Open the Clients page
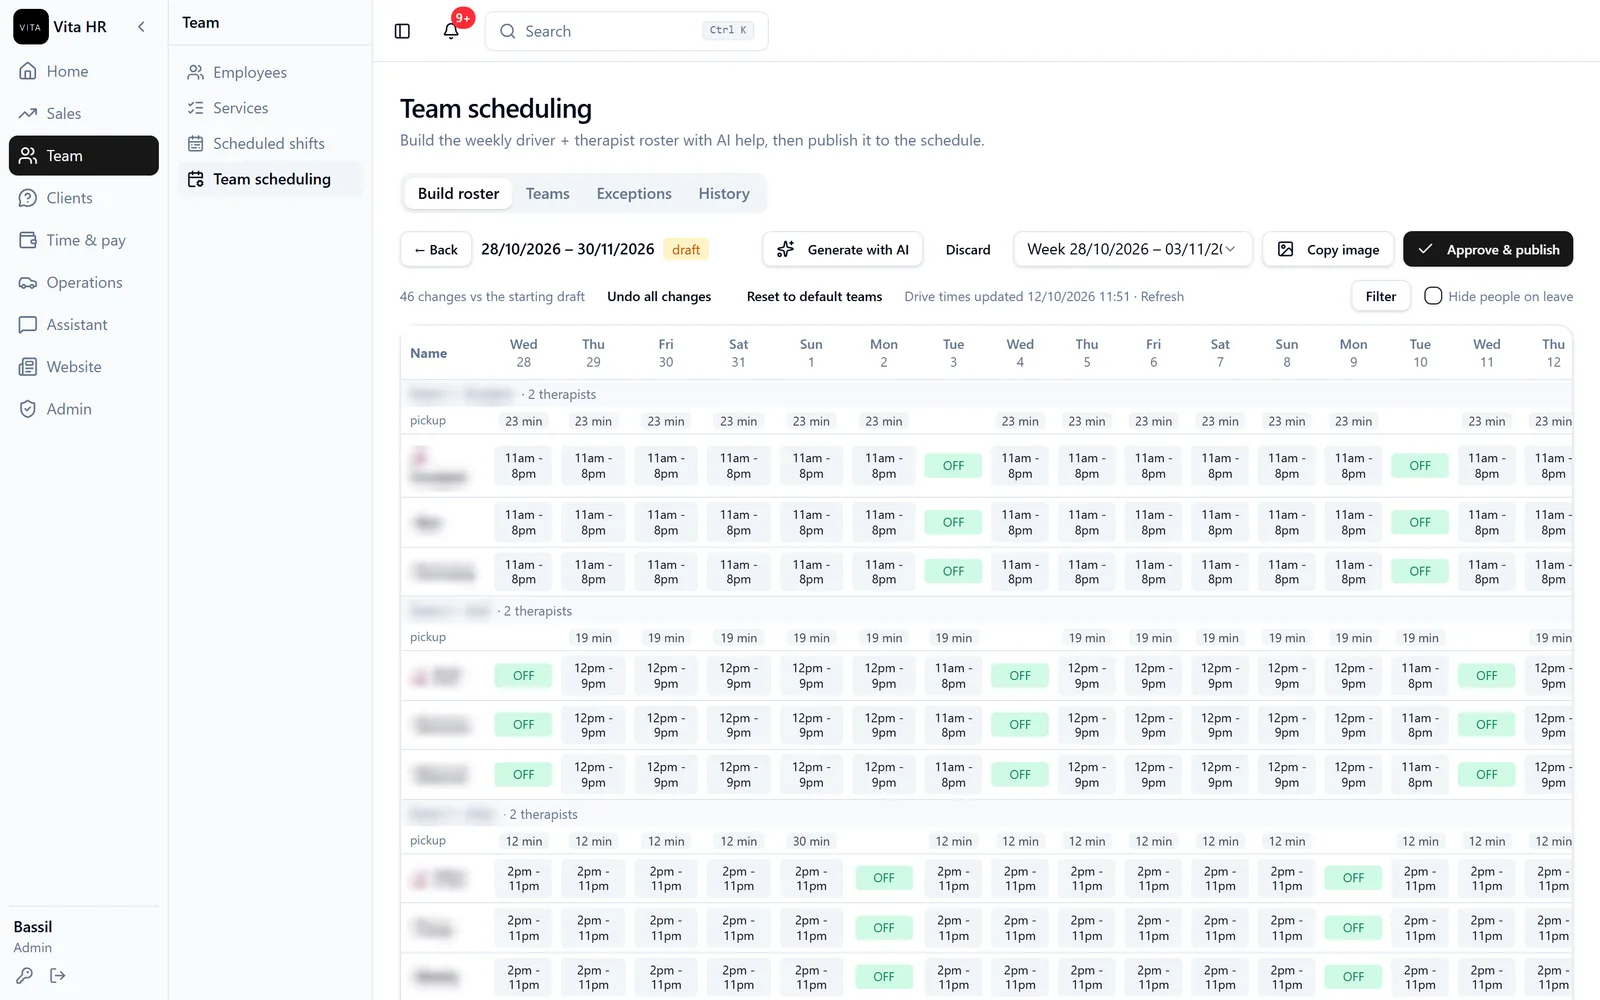The height and width of the screenshot is (1000, 1600). [x=84, y=198]
